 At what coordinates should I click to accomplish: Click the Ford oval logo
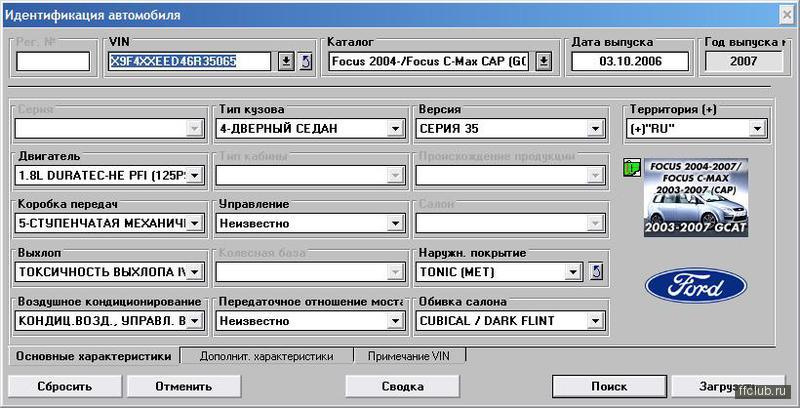tap(696, 287)
